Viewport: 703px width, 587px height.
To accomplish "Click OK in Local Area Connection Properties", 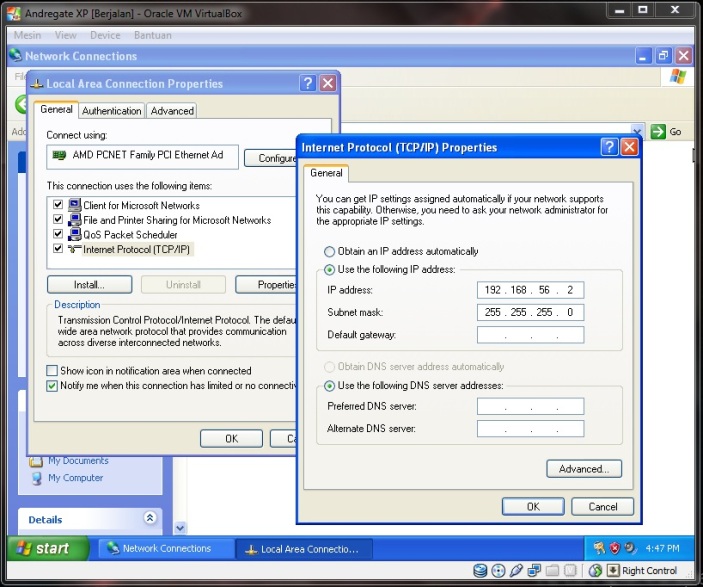I will 231,439.
